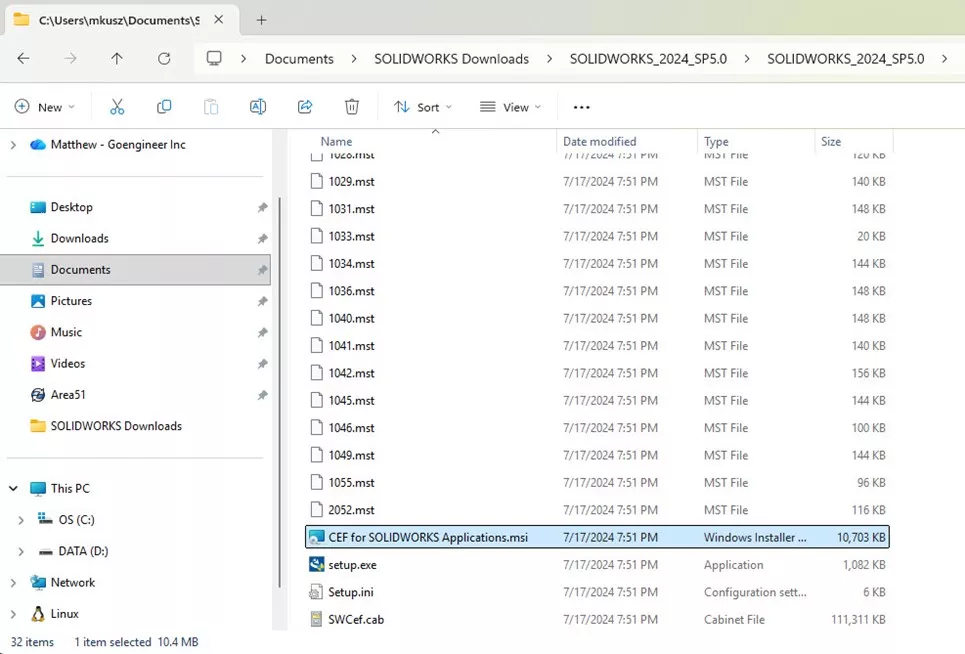Click the Paste icon
Viewport: 965px width, 654px height.
coord(211,106)
